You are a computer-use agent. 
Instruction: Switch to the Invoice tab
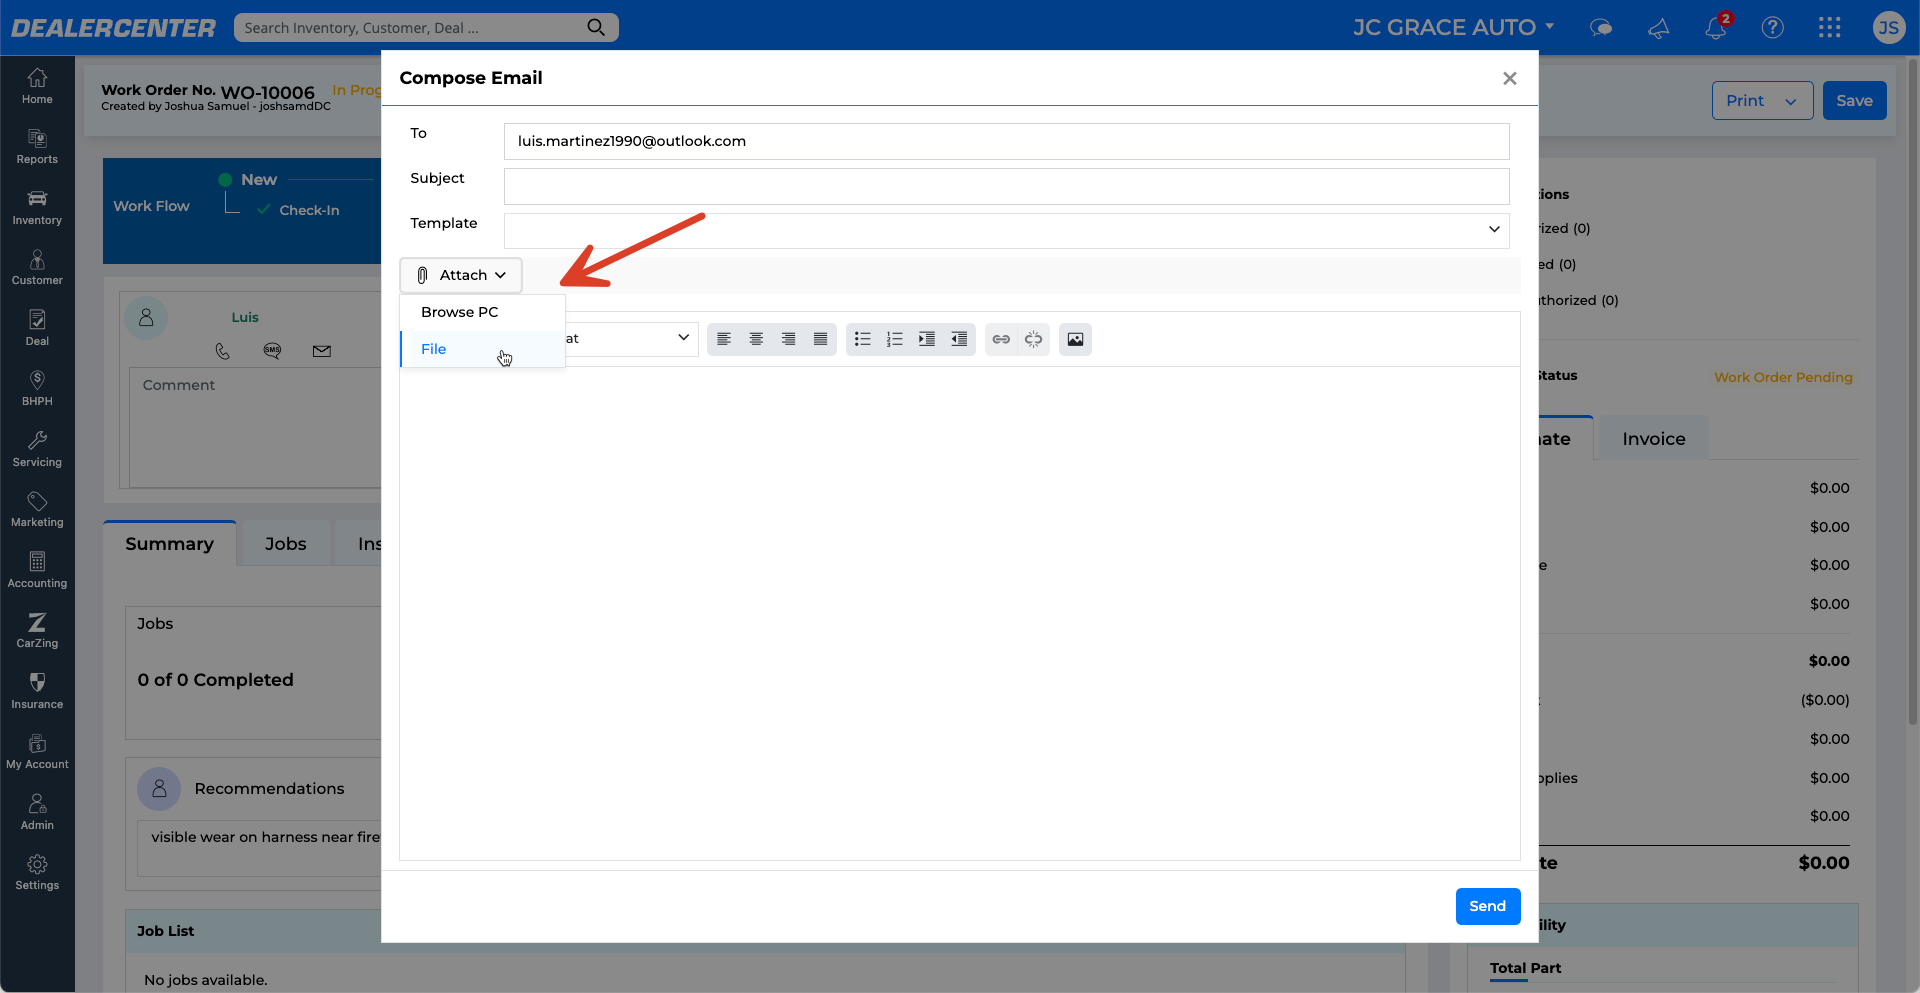point(1654,439)
